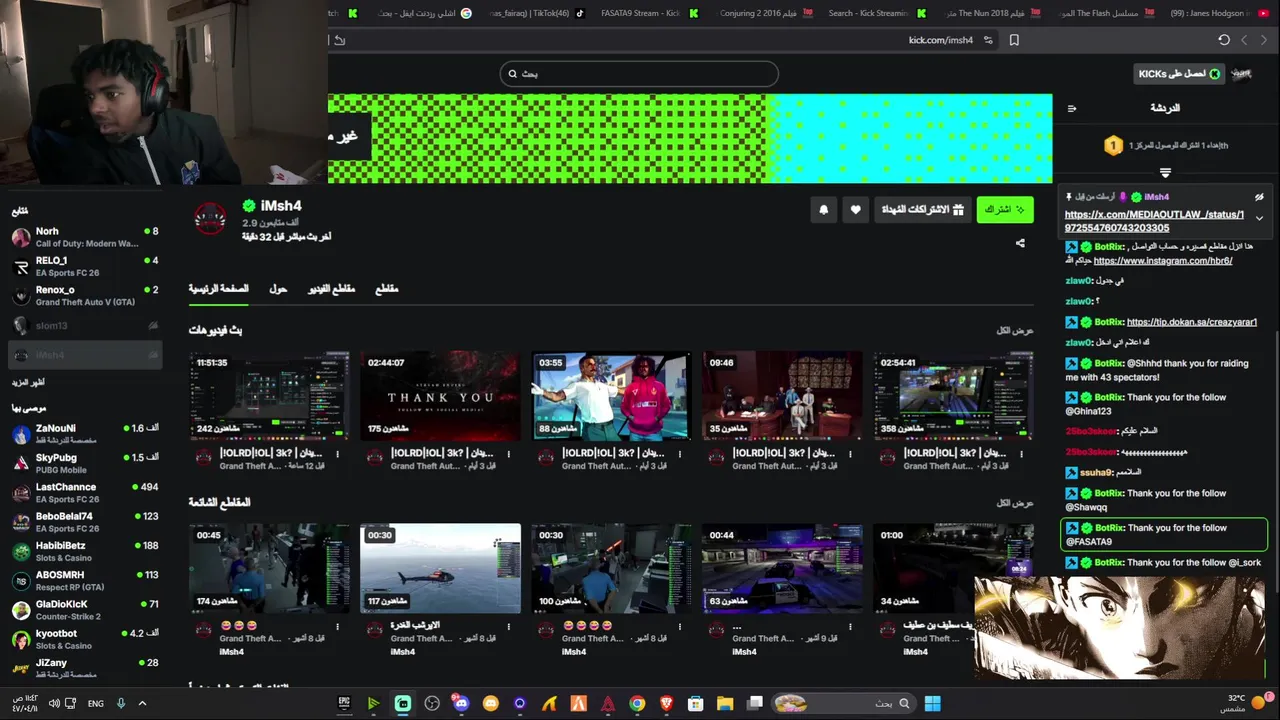Hide the pinned message eye icon
Viewport: 1280px width, 720px height.
(1259, 197)
